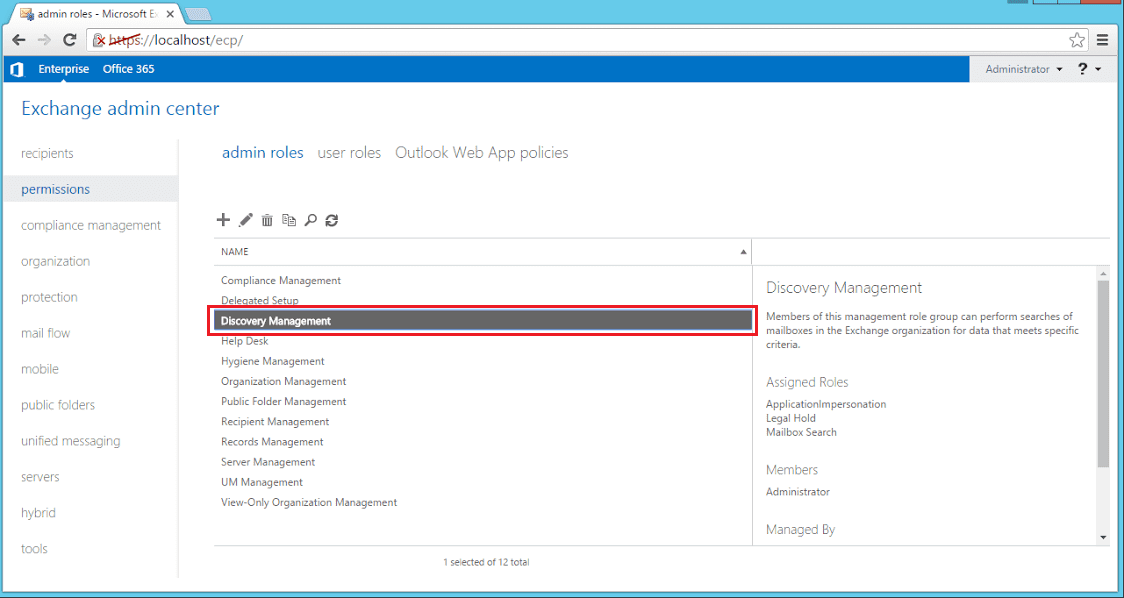
Task: Open the browser hamburger menu
Action: [x=1101, y=40]
